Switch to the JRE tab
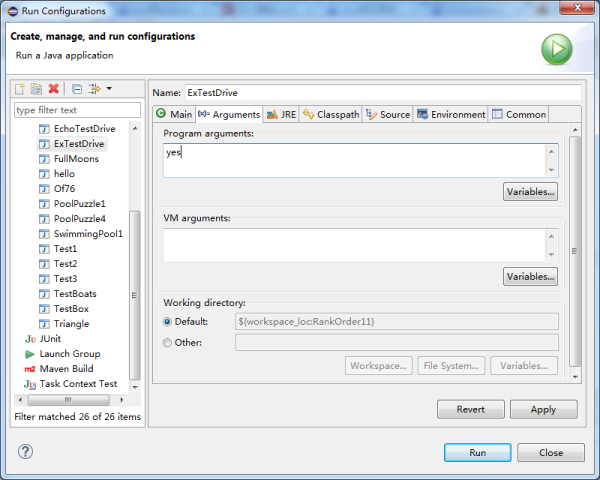 (281, 114)
